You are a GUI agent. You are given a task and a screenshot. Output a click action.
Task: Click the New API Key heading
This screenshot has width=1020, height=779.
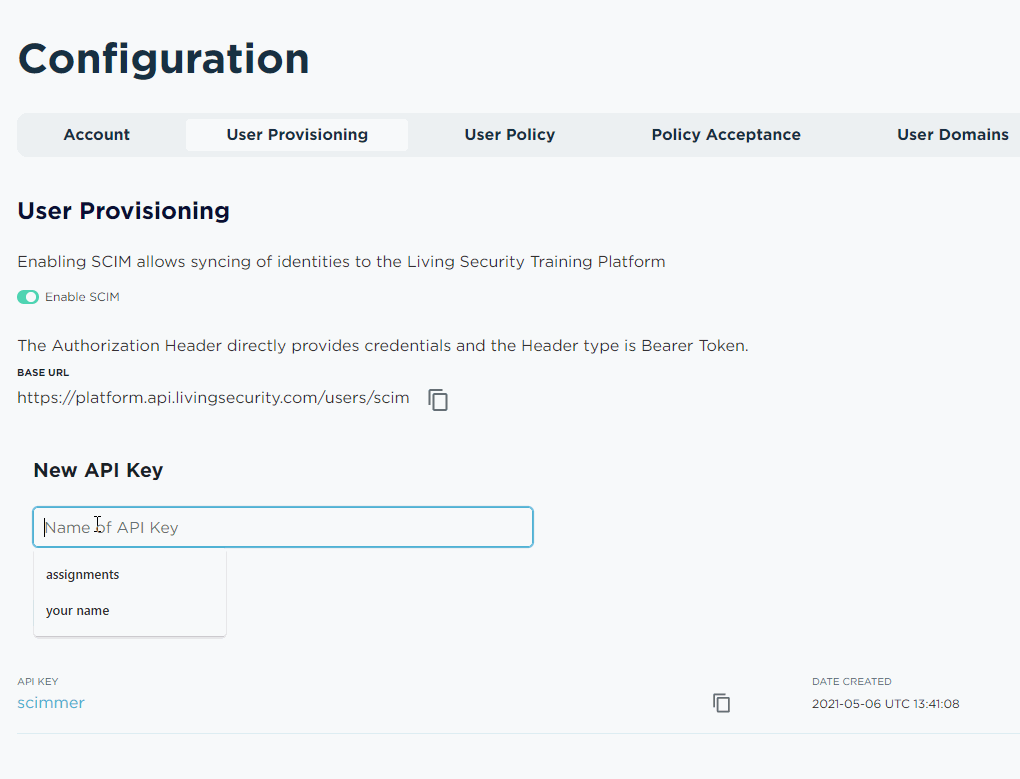coord(98,470)
